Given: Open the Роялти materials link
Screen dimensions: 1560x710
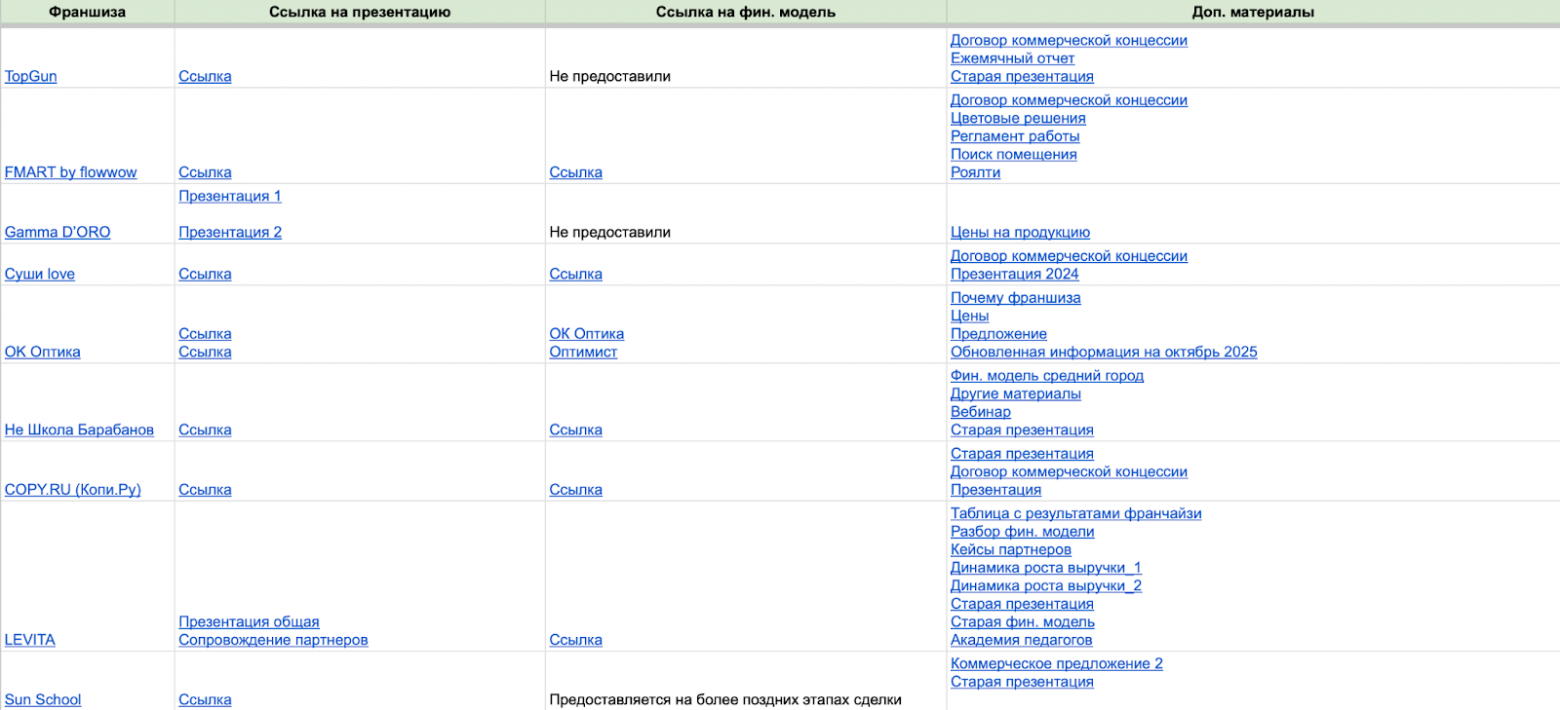Looking at the screenshot, I should coord(975,173).
